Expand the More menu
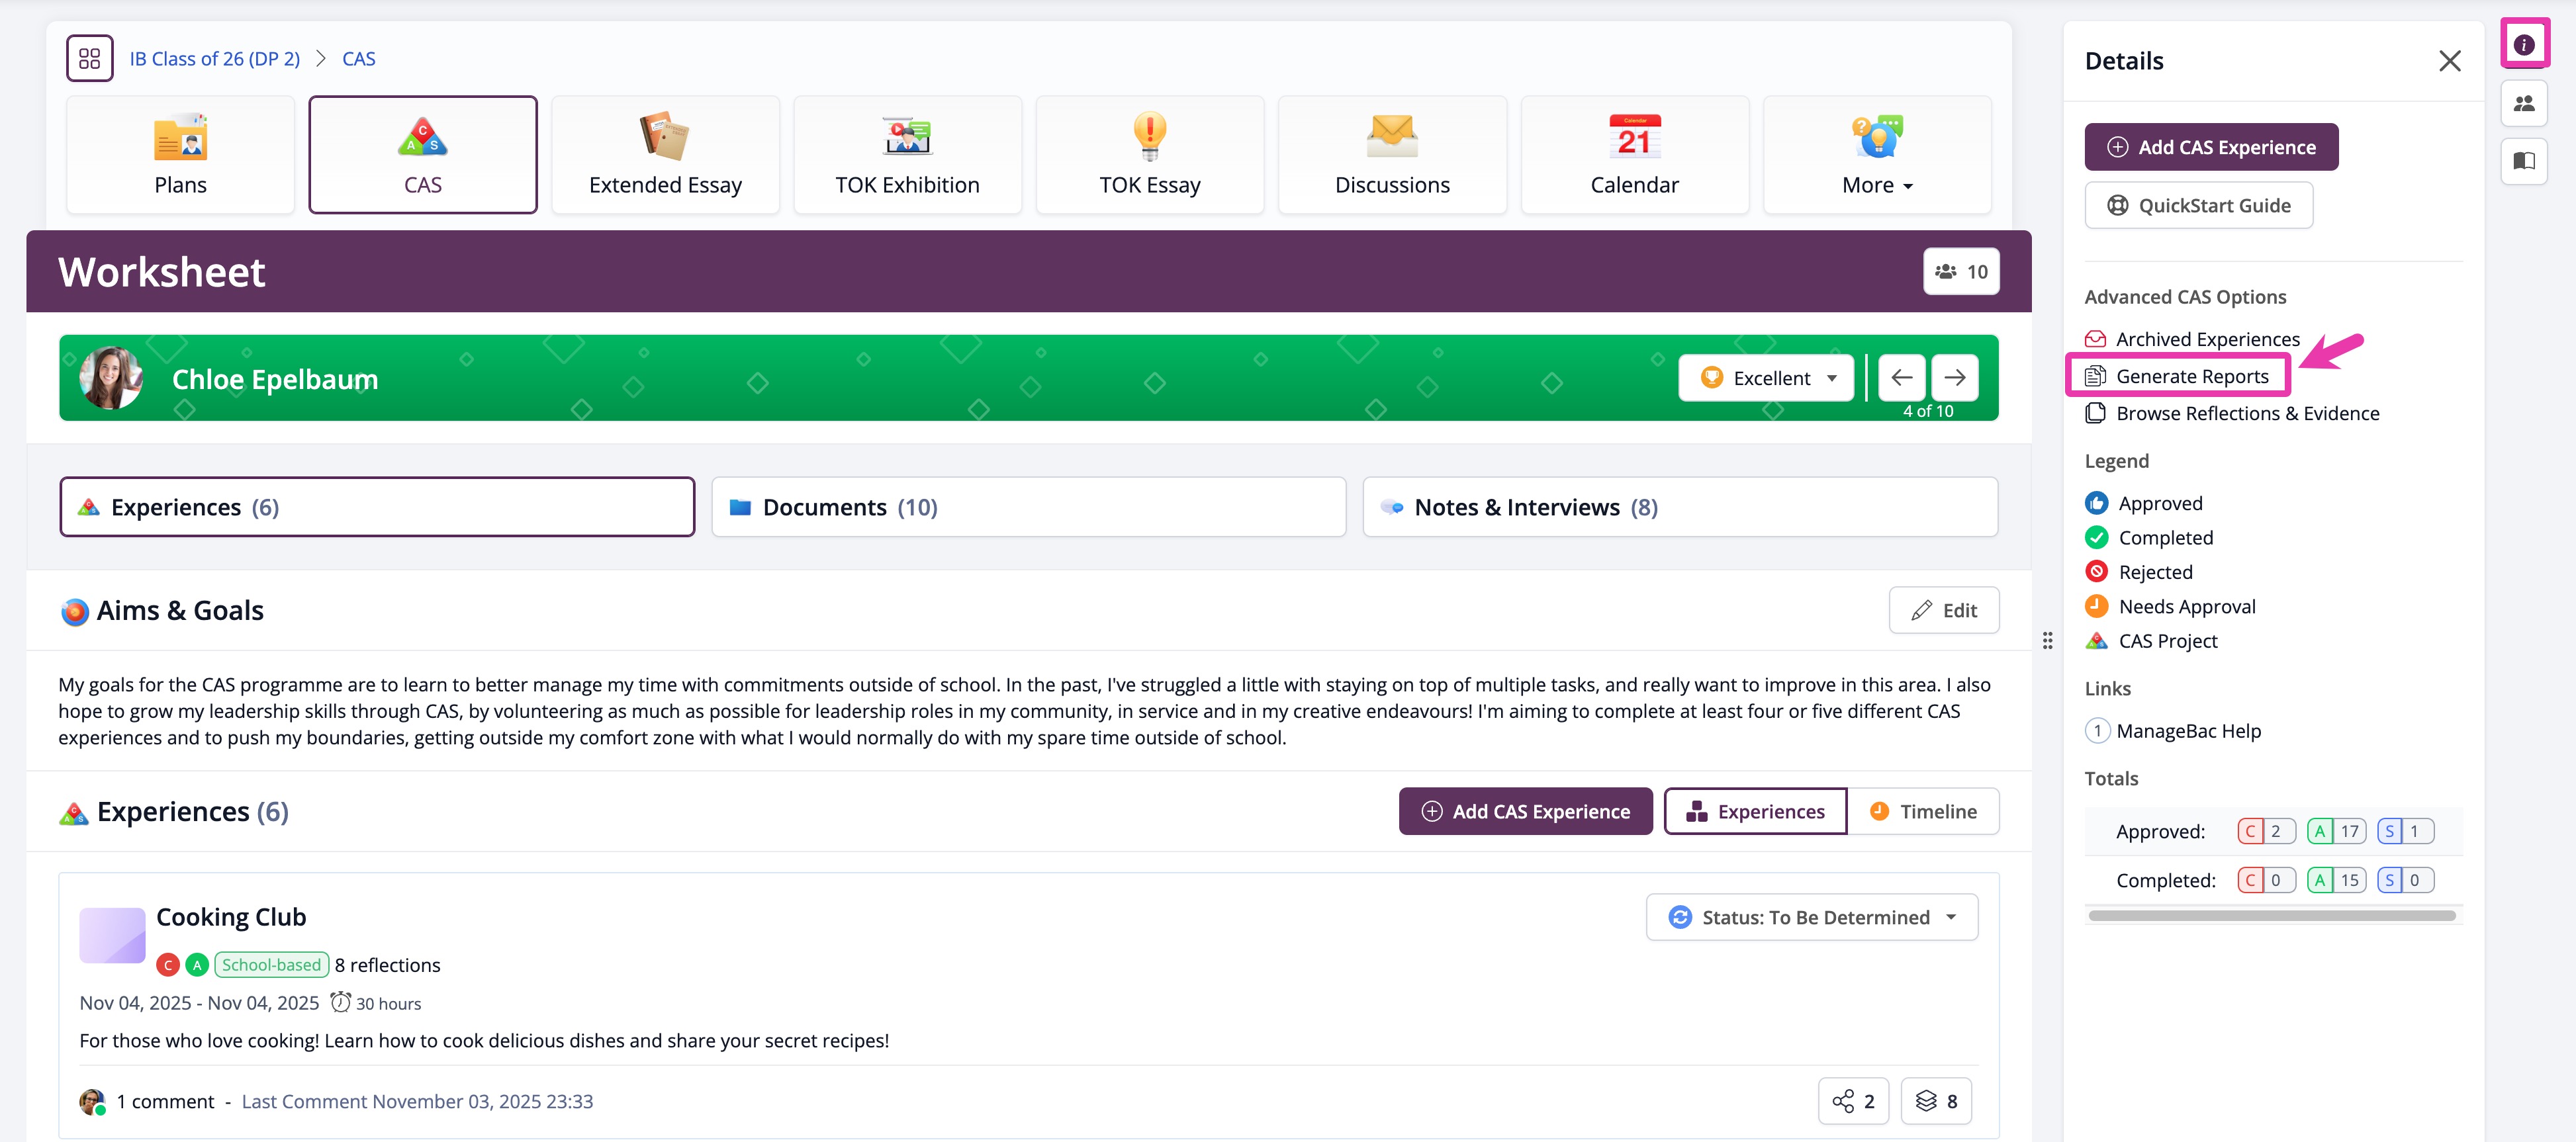The width and height of the screenshot is (2576, 1142). (1876, 155)
